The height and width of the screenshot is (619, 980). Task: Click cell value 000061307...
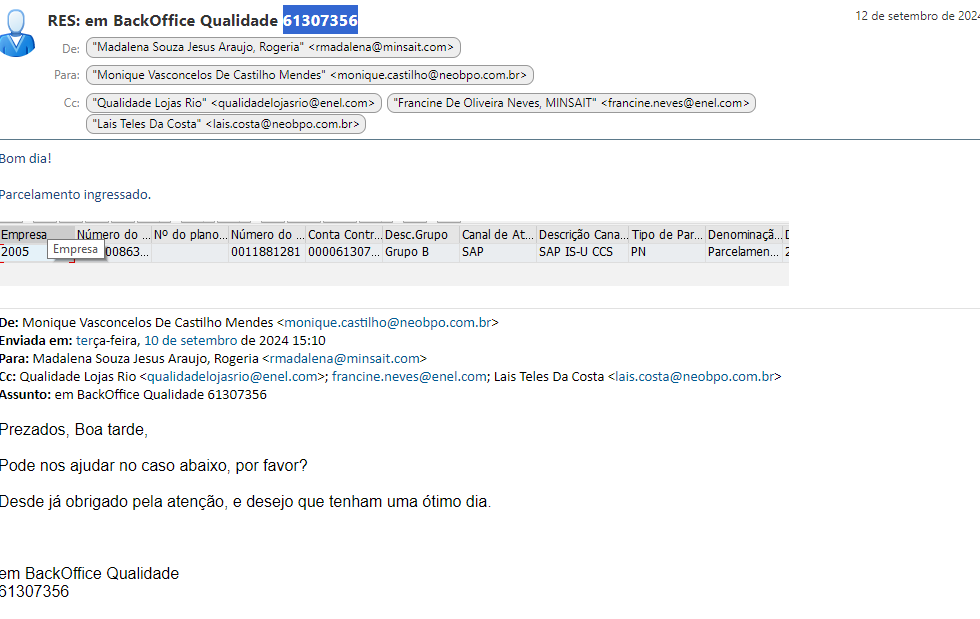[344, 252]
